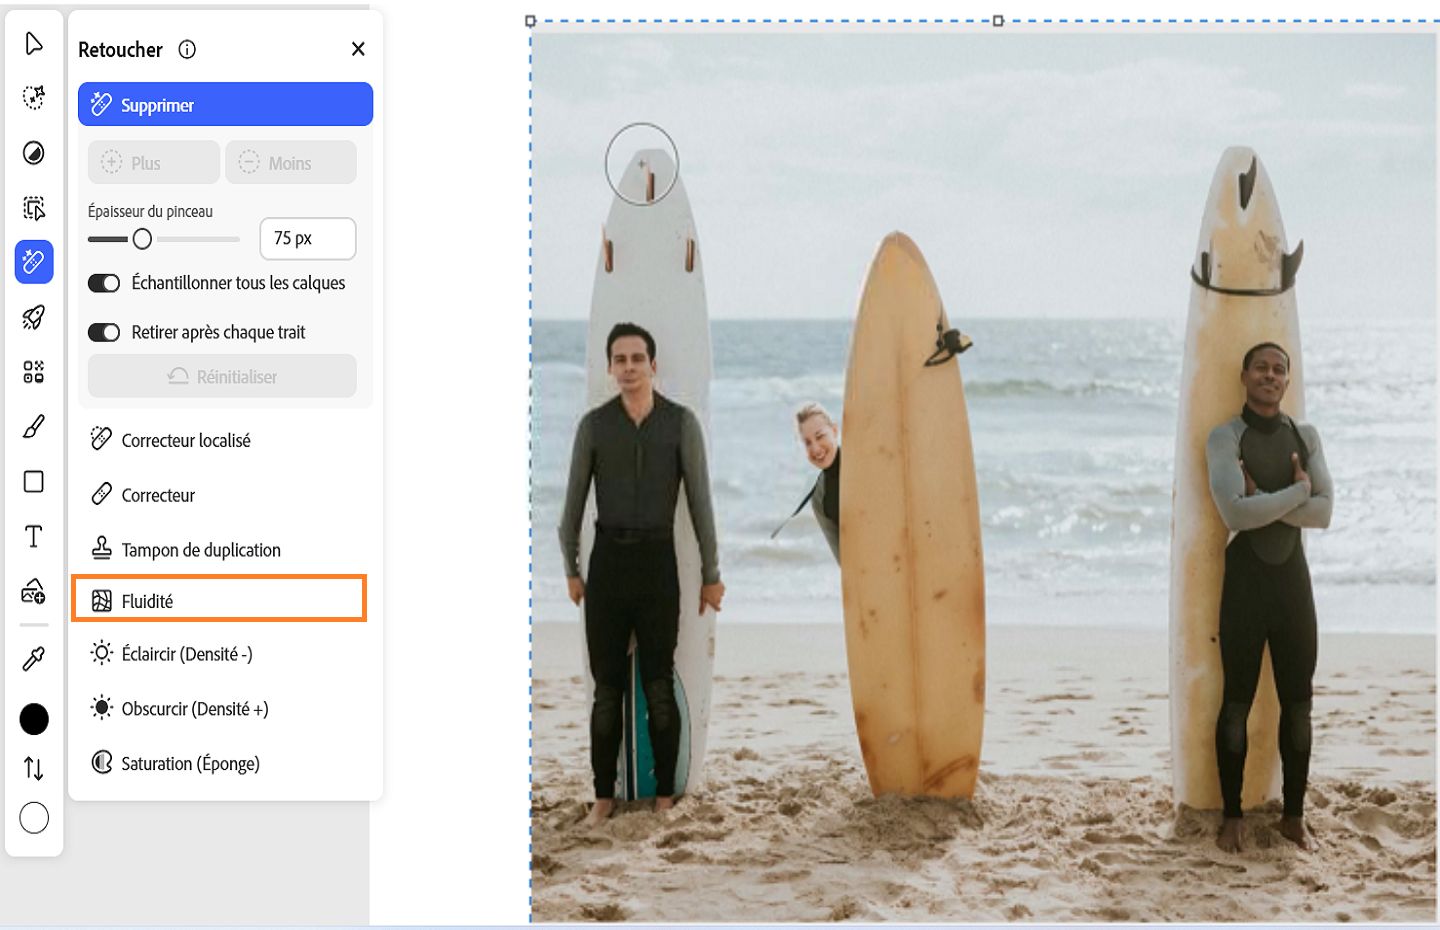Select the Eyedropper tool
1440x930 pixels.
coord(33,655)
